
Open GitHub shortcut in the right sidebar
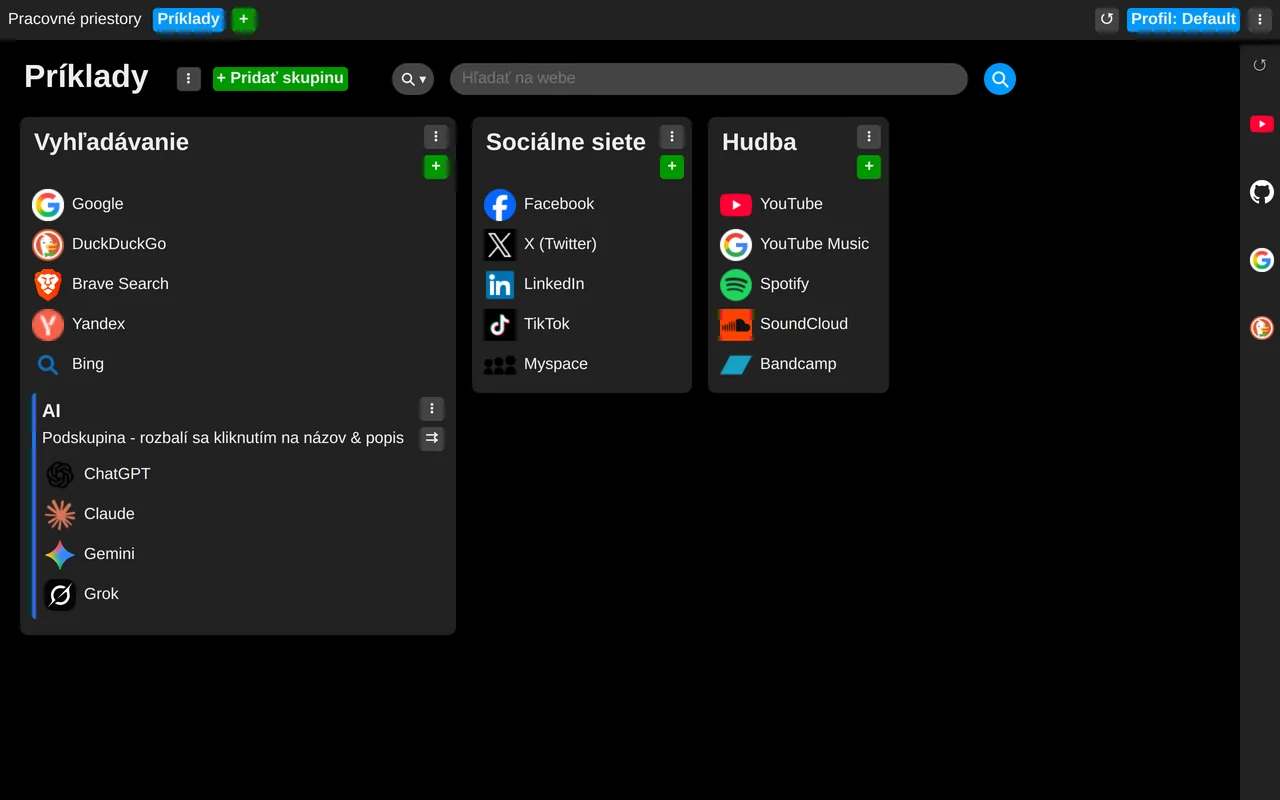1262,192
